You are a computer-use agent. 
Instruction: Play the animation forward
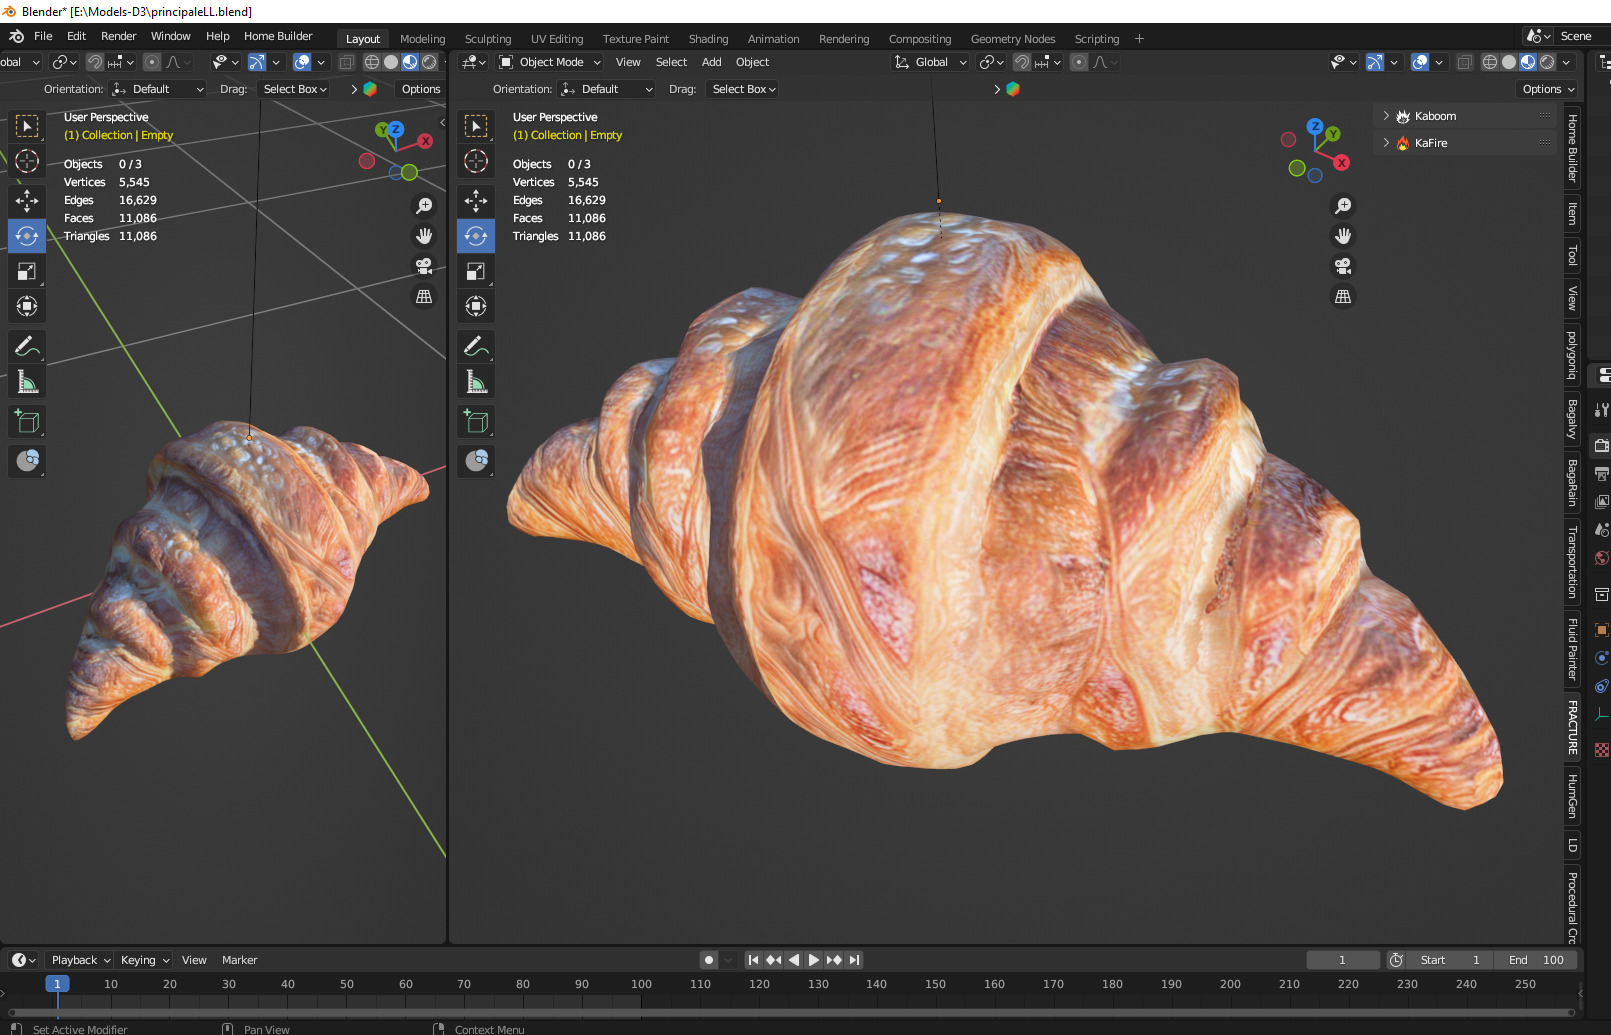pyautogui.click(x=814, y=960)
